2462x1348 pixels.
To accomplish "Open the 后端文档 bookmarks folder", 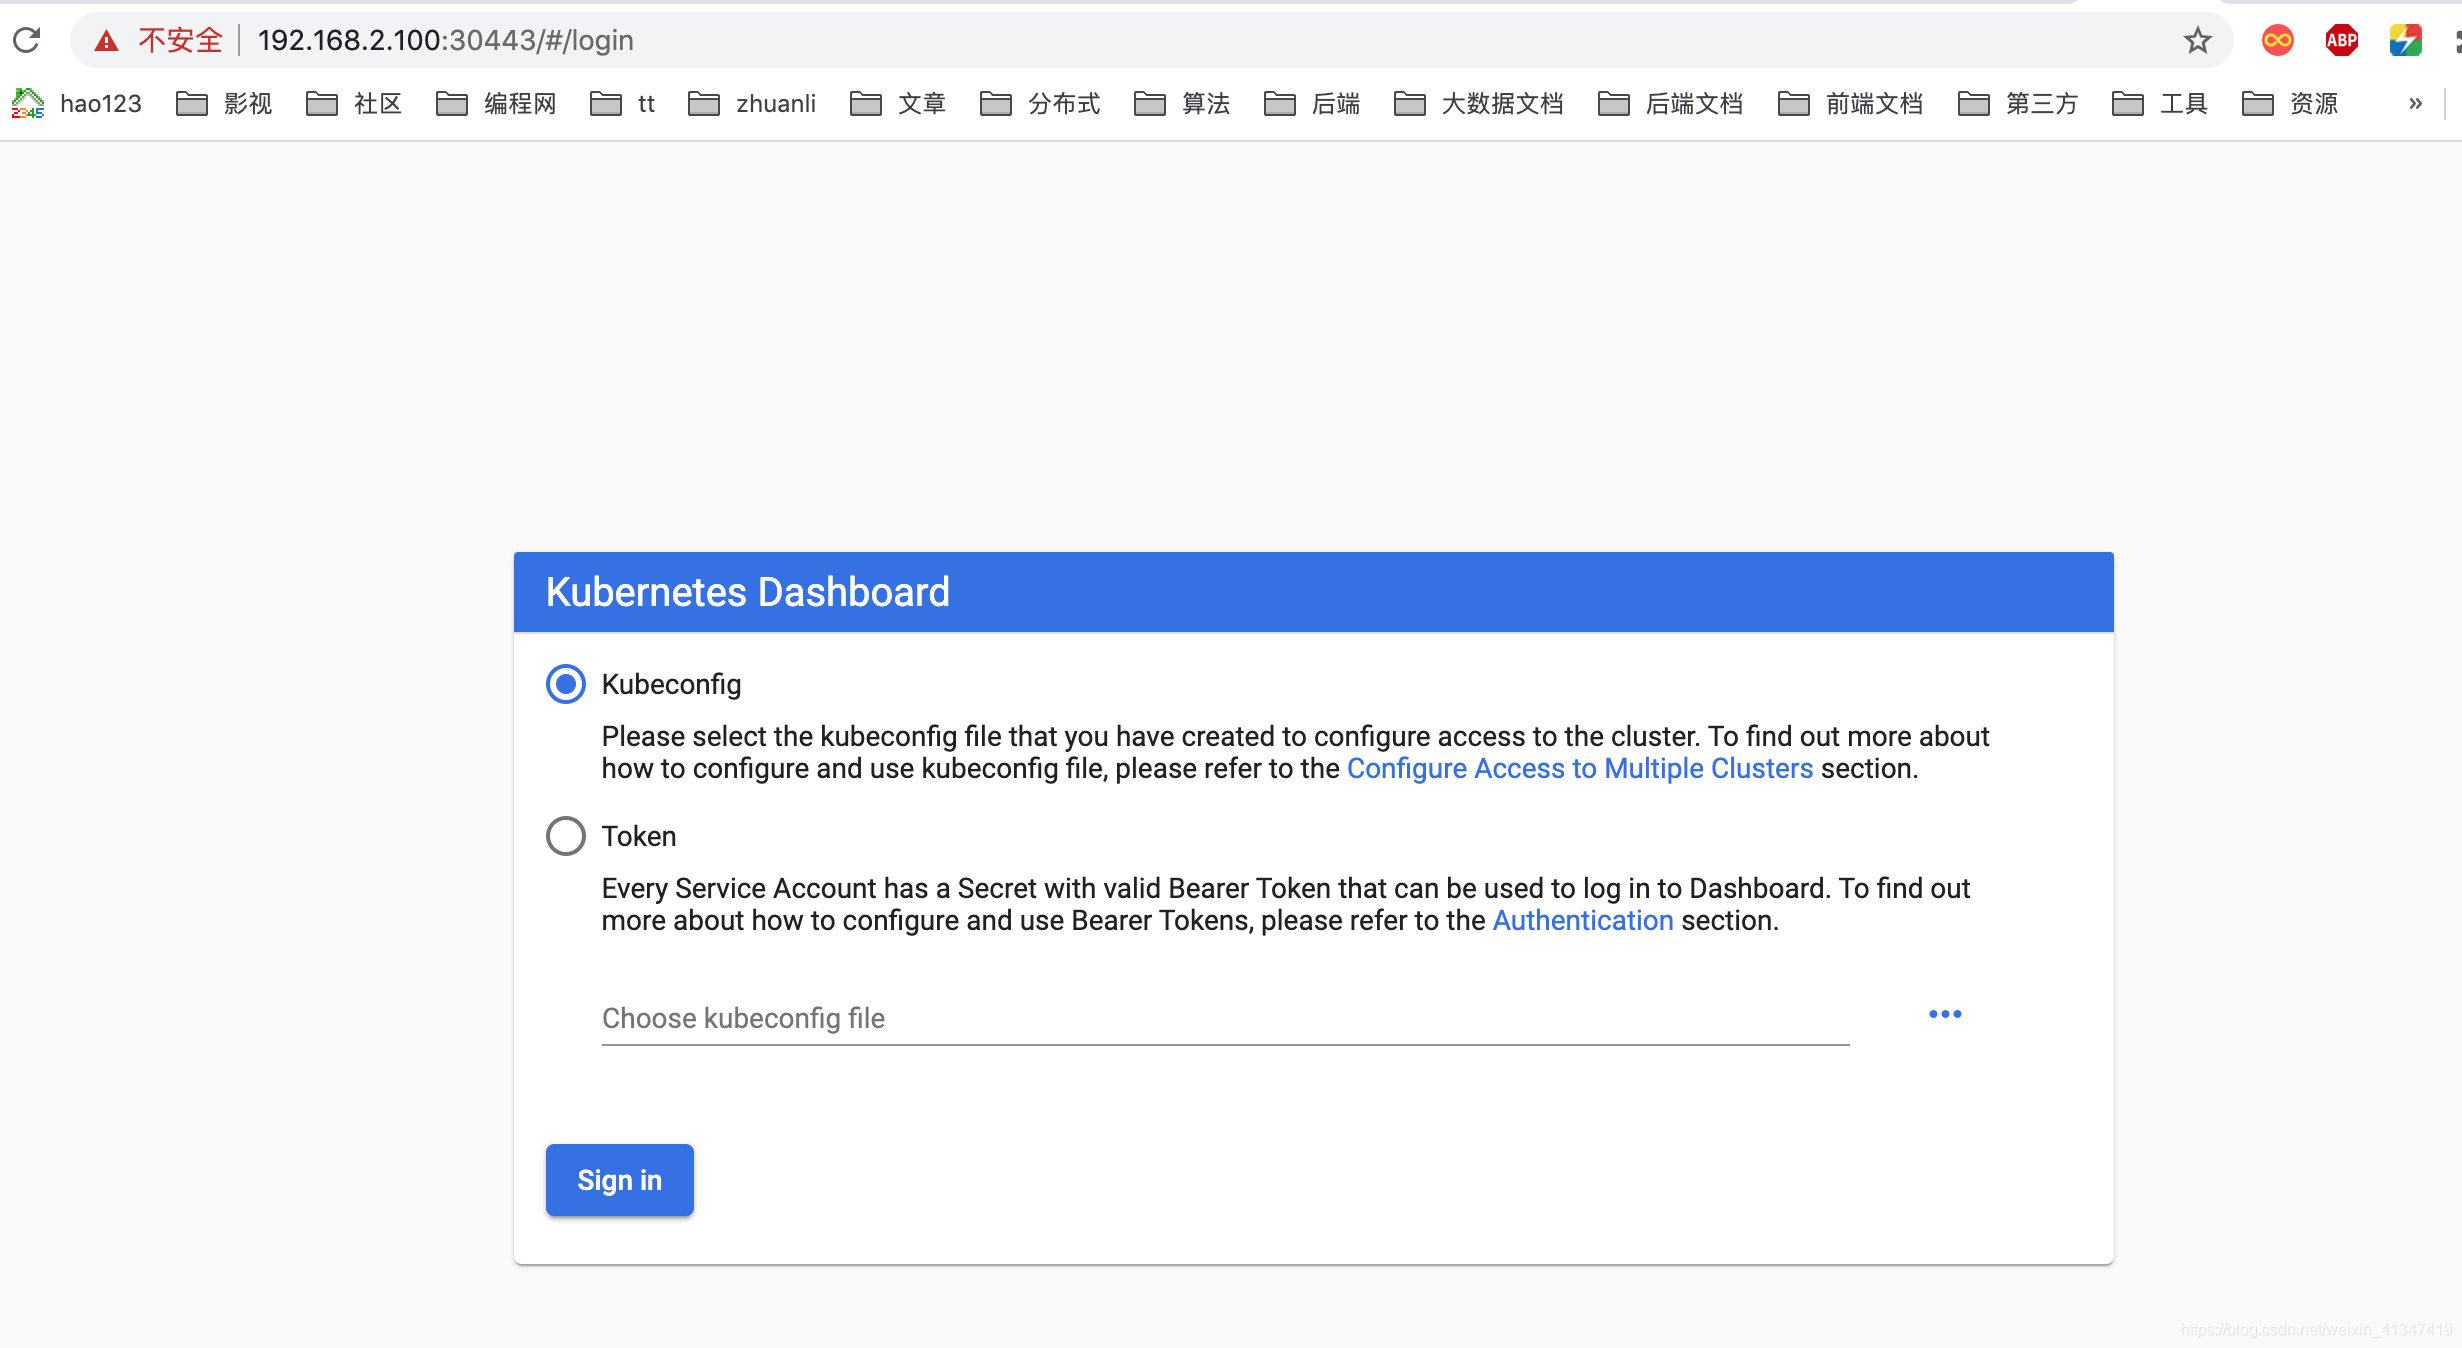I will pos(1670,103).
